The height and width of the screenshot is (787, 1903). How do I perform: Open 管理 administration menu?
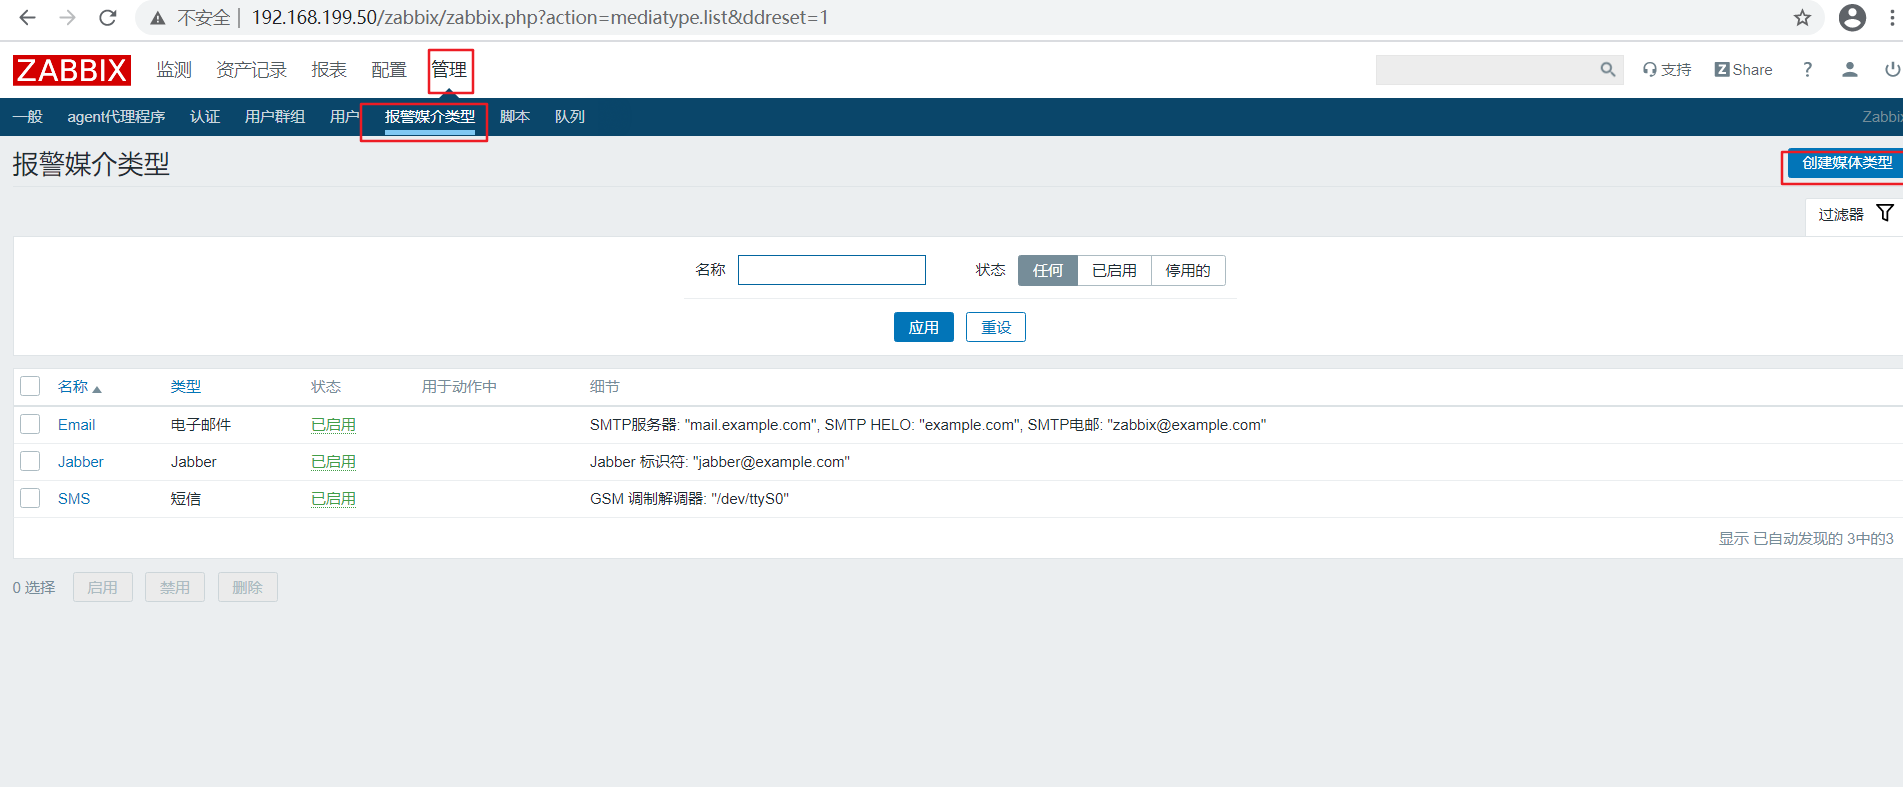pyautogui.click(x=449, y=70)
